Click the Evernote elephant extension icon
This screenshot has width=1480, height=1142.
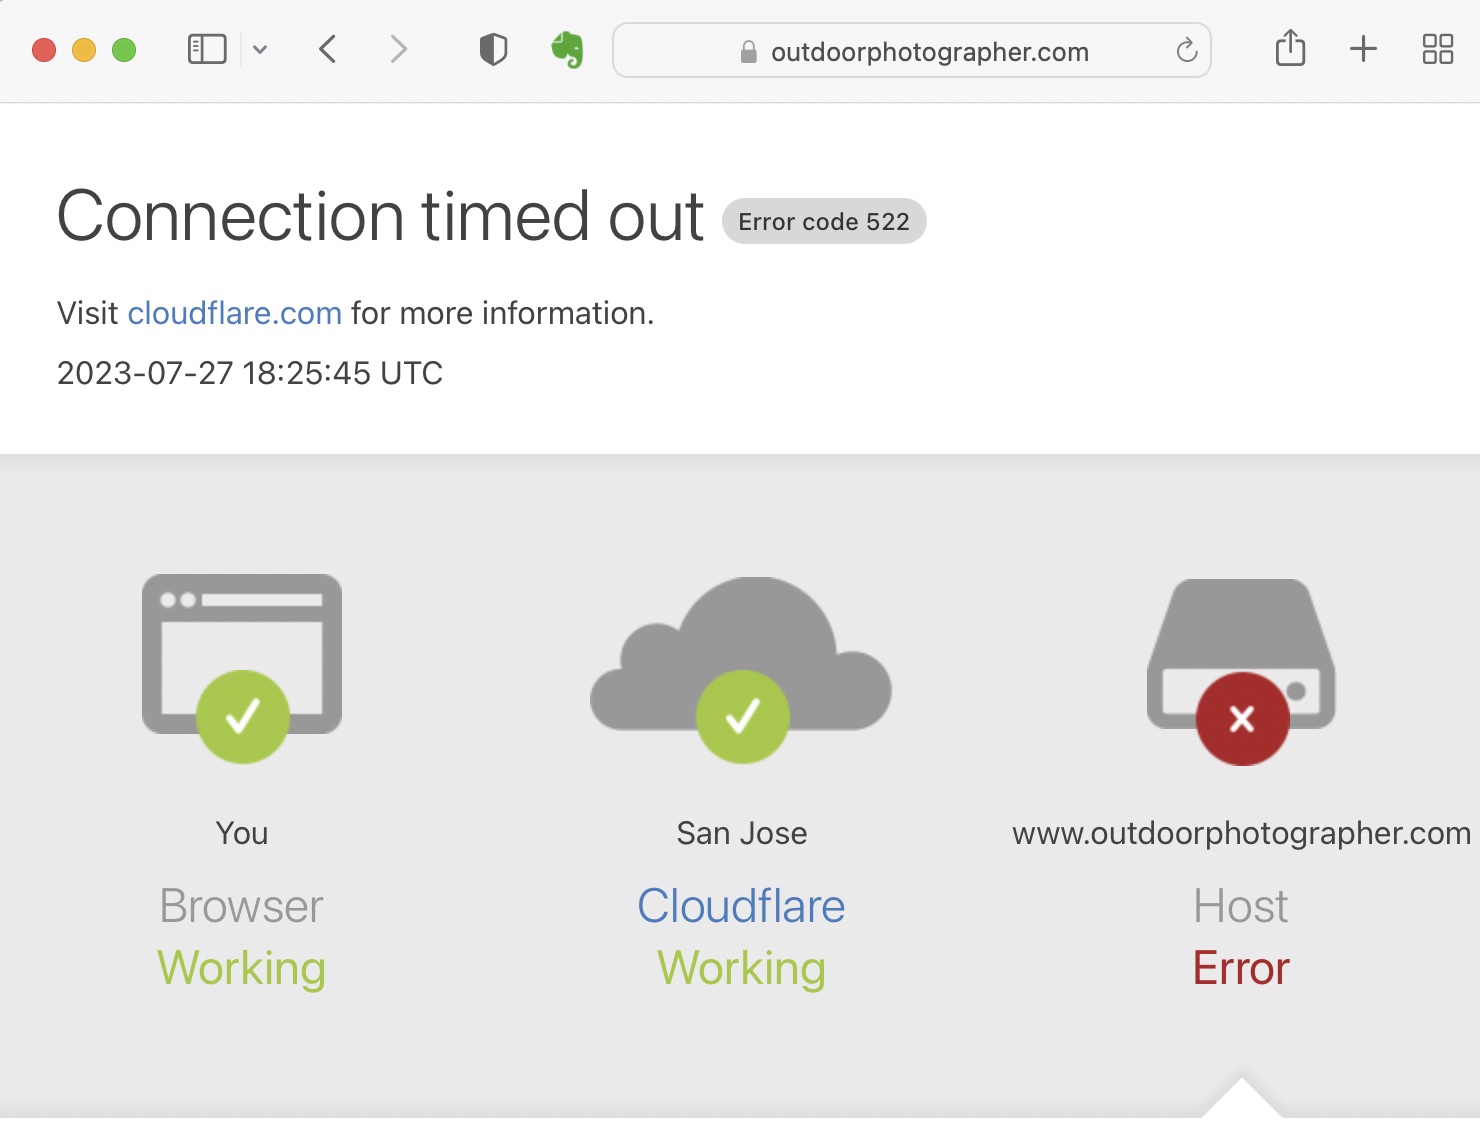pyautogui.click(x=567, y=49)
